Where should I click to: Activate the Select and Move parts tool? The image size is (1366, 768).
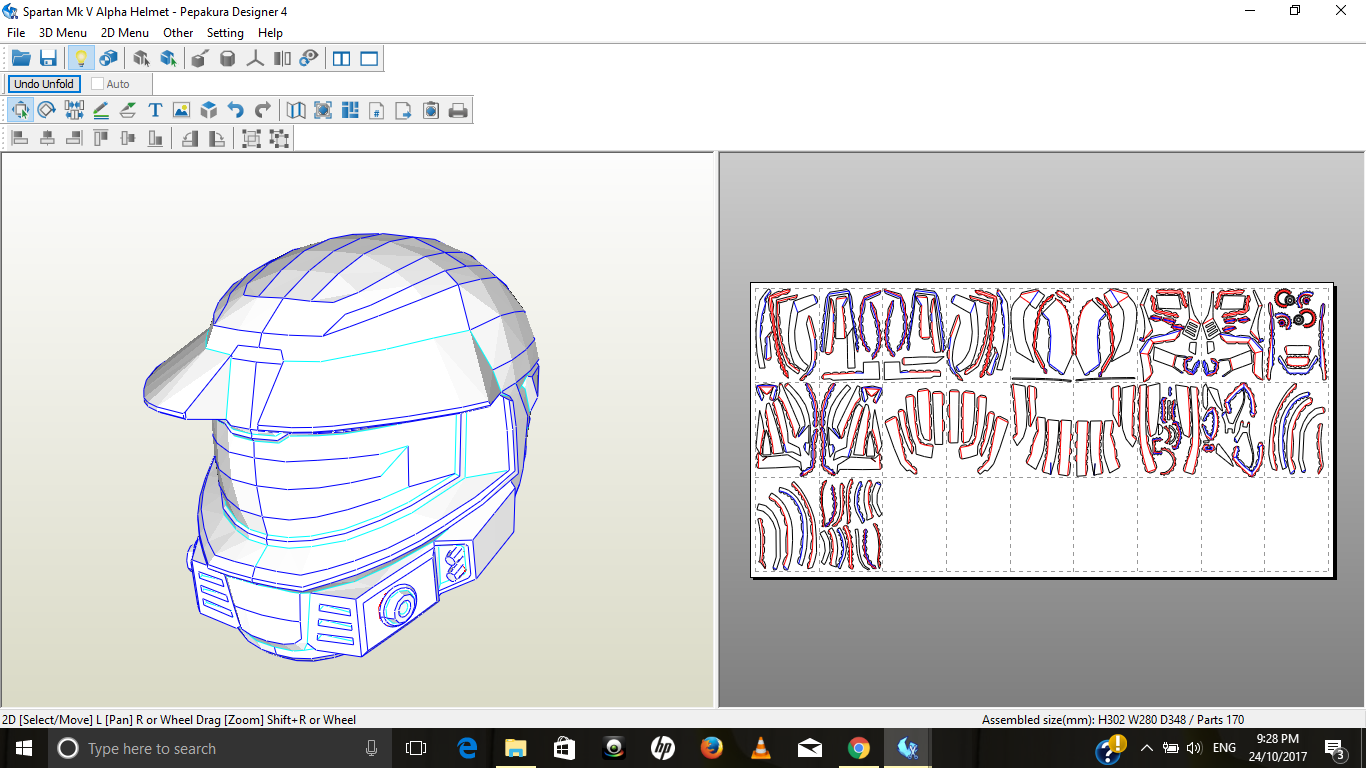click(x=20, y=110)
